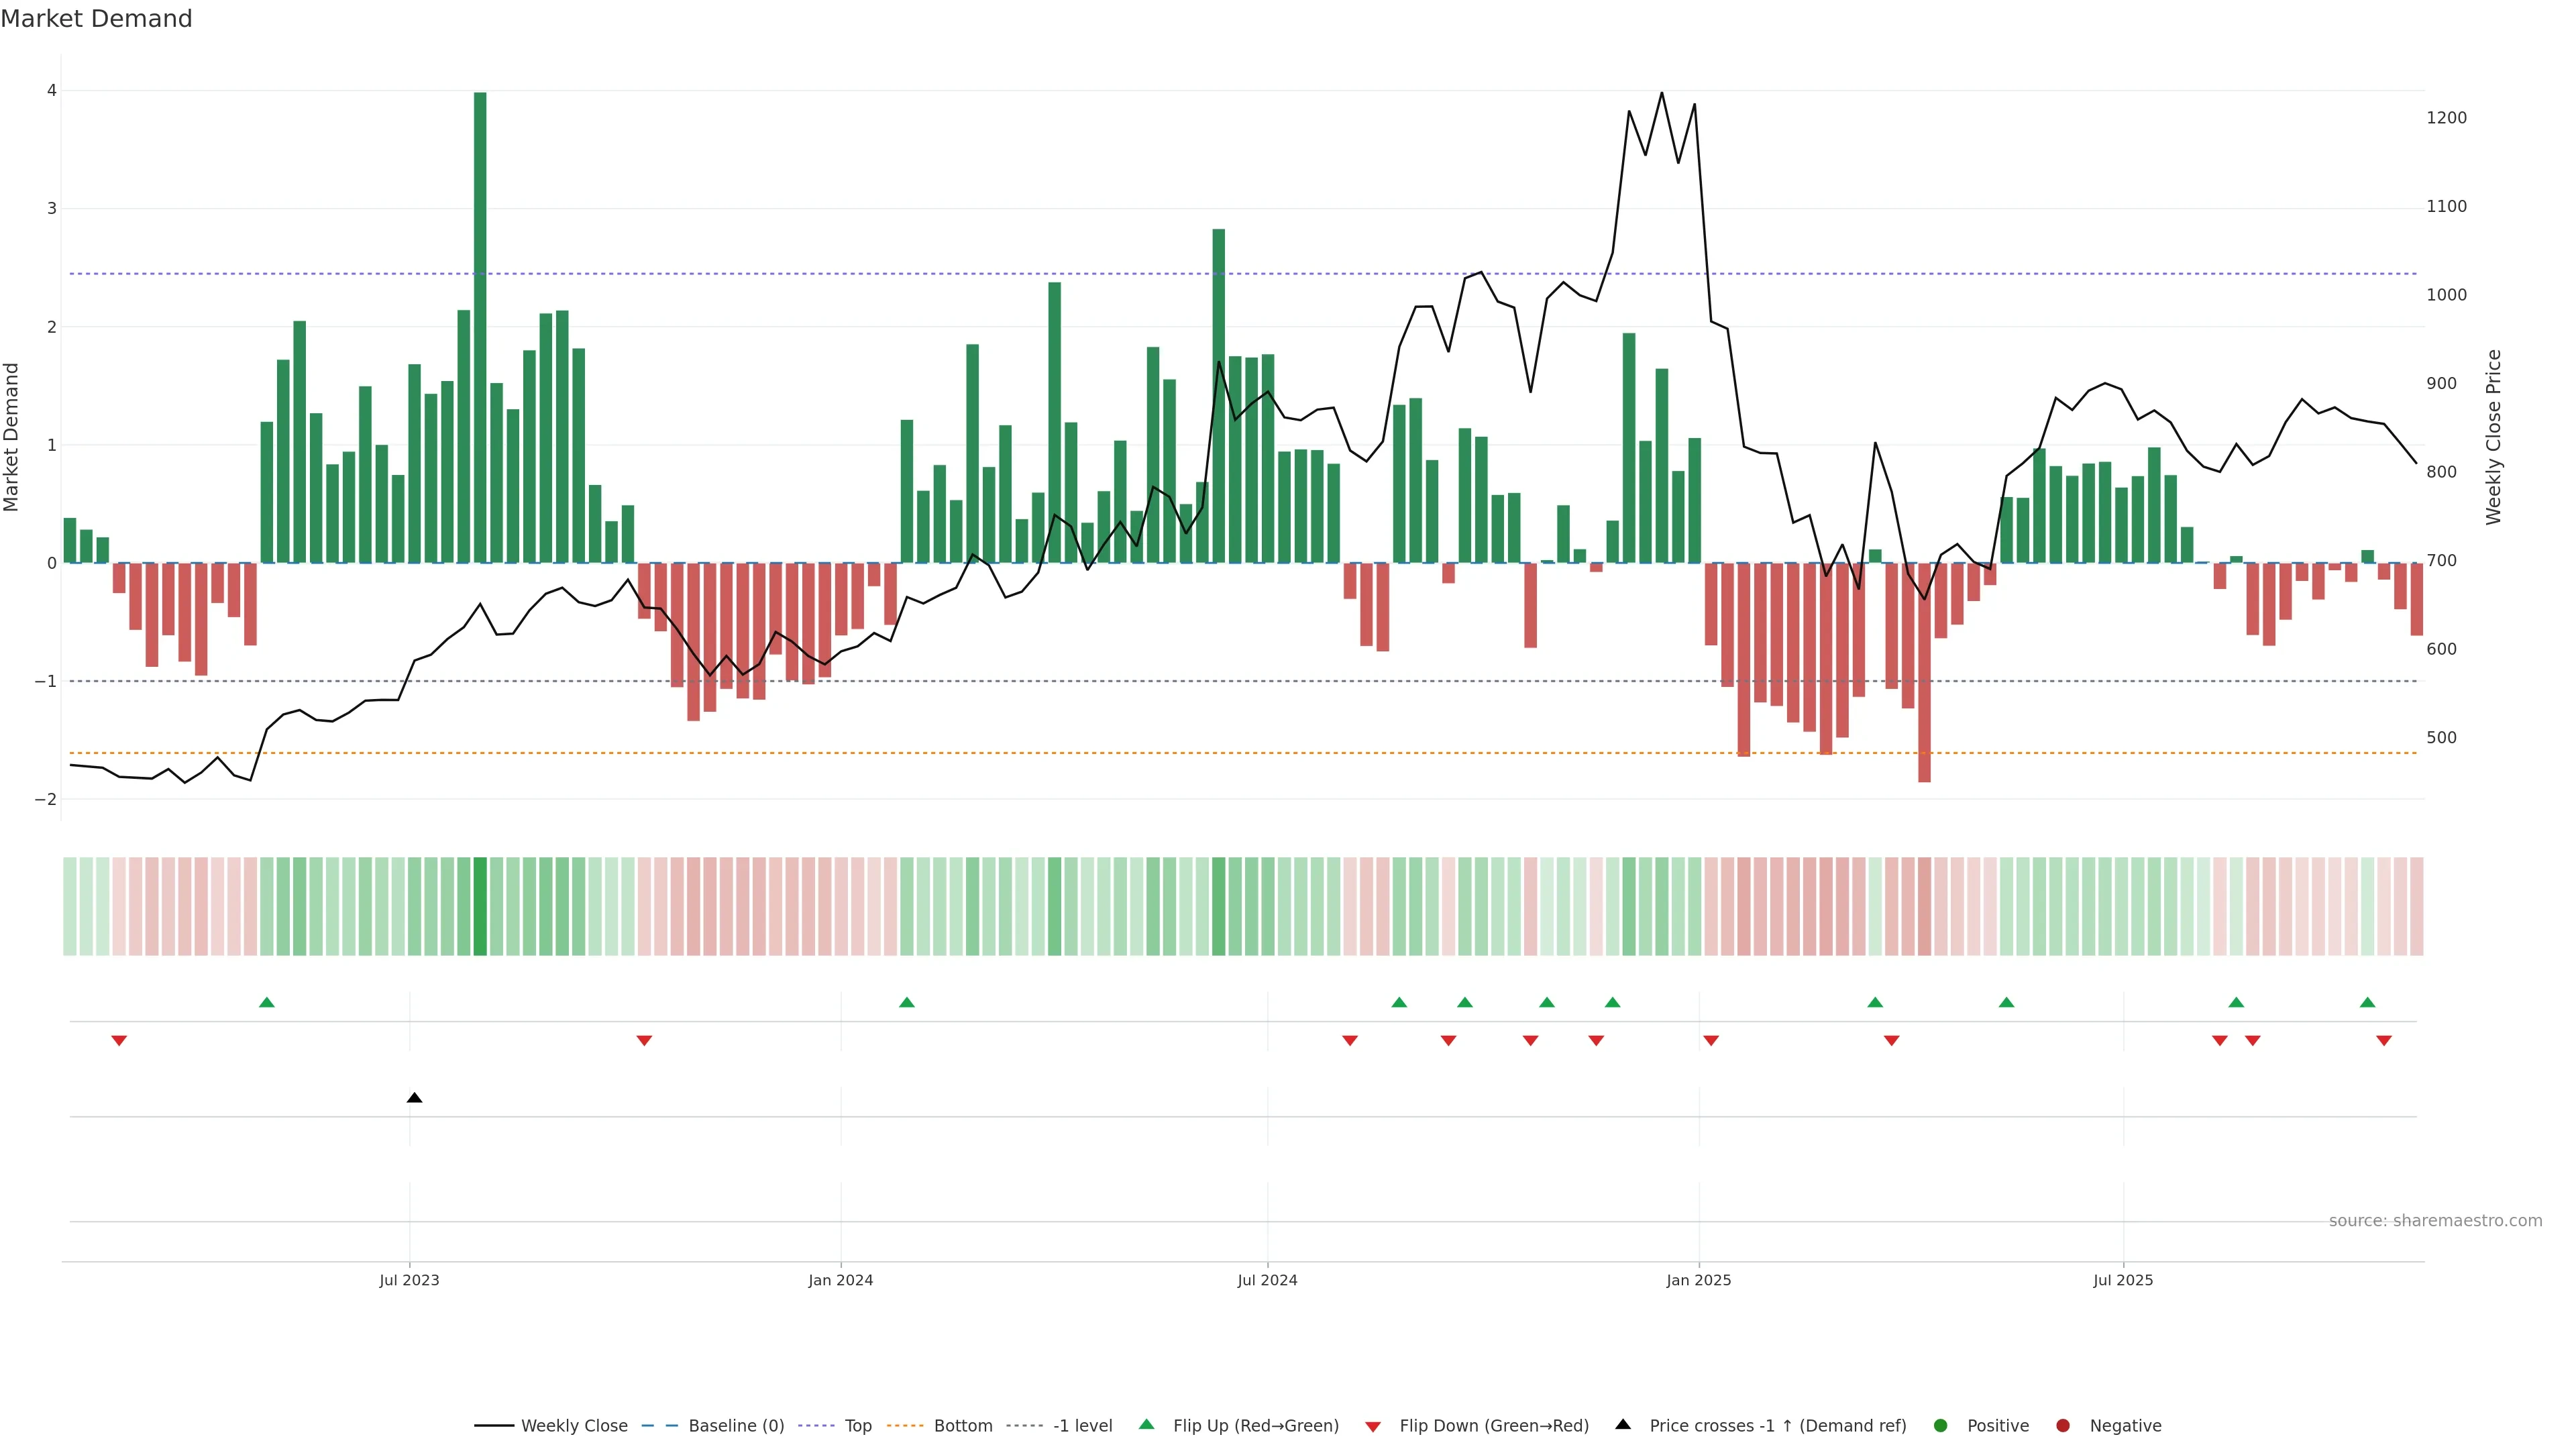Screen dimensions: 2576x1449
Task: Toggle the -1 level legend entry
Action: (1082, 1426)
